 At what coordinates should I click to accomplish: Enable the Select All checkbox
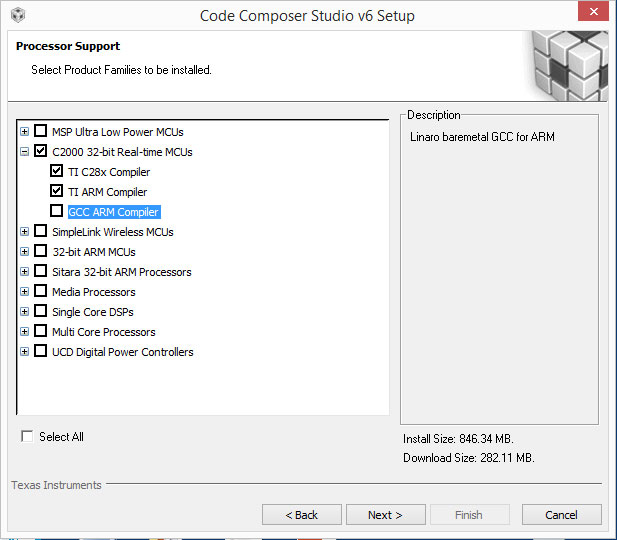27,436
